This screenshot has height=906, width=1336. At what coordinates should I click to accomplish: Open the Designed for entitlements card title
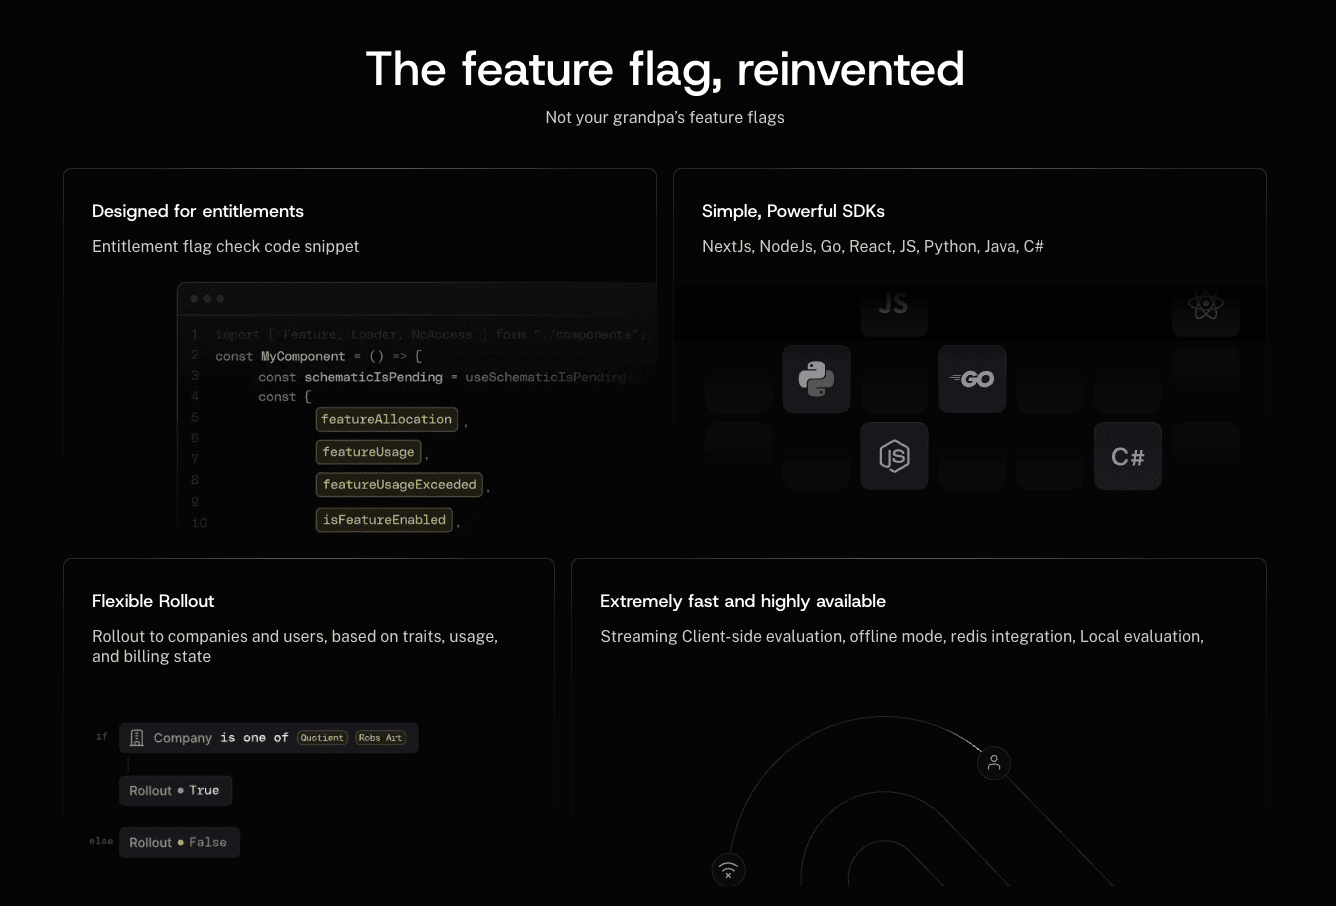click(x=198, y=211)
